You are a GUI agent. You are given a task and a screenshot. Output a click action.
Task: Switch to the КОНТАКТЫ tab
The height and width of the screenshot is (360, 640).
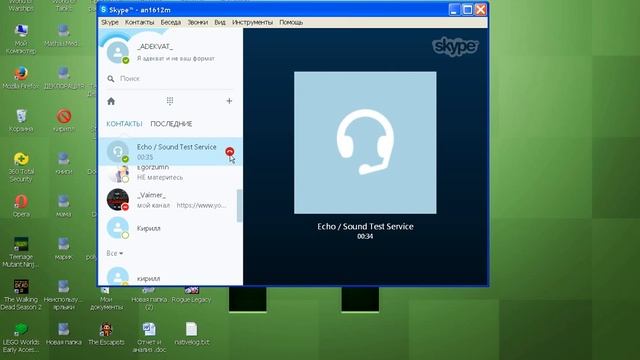(124, 124)
